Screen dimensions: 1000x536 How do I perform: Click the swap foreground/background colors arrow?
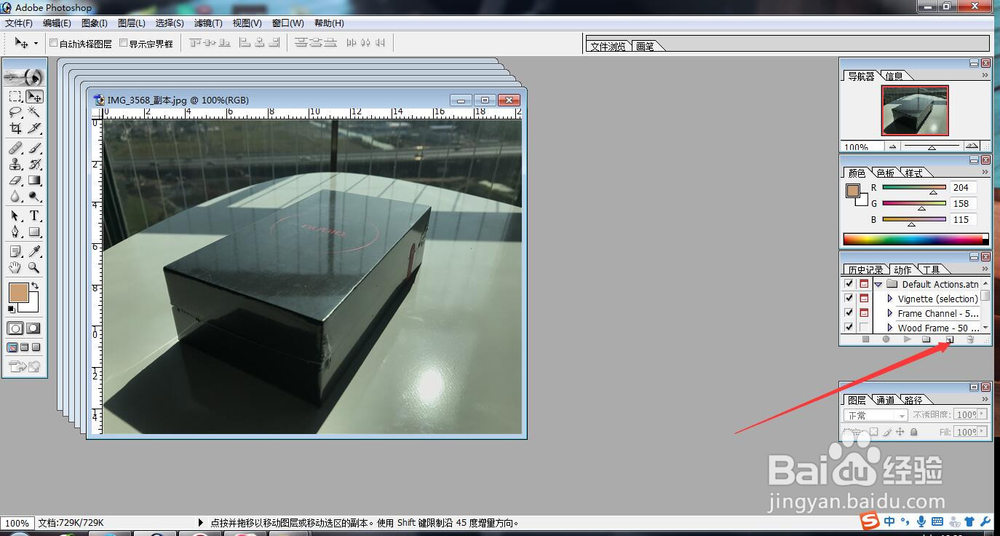click(35, 286)
